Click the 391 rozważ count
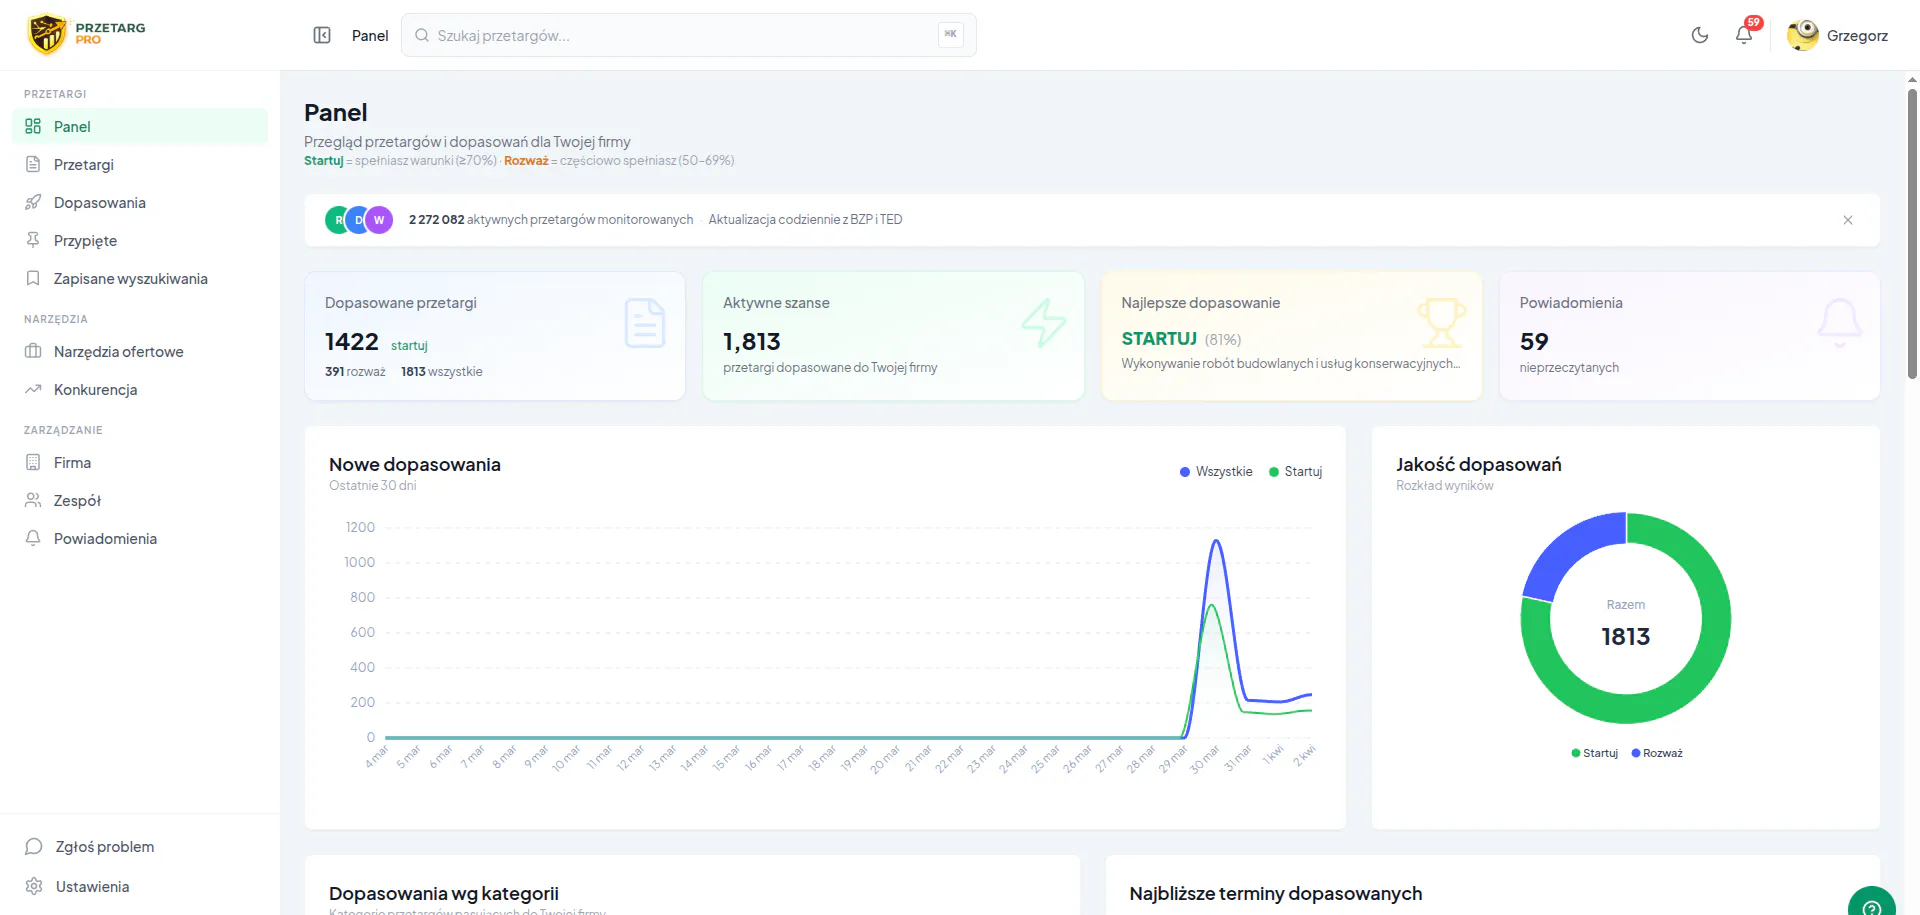The width and height of the screenshot is (1920, 915). pos(355,371)
